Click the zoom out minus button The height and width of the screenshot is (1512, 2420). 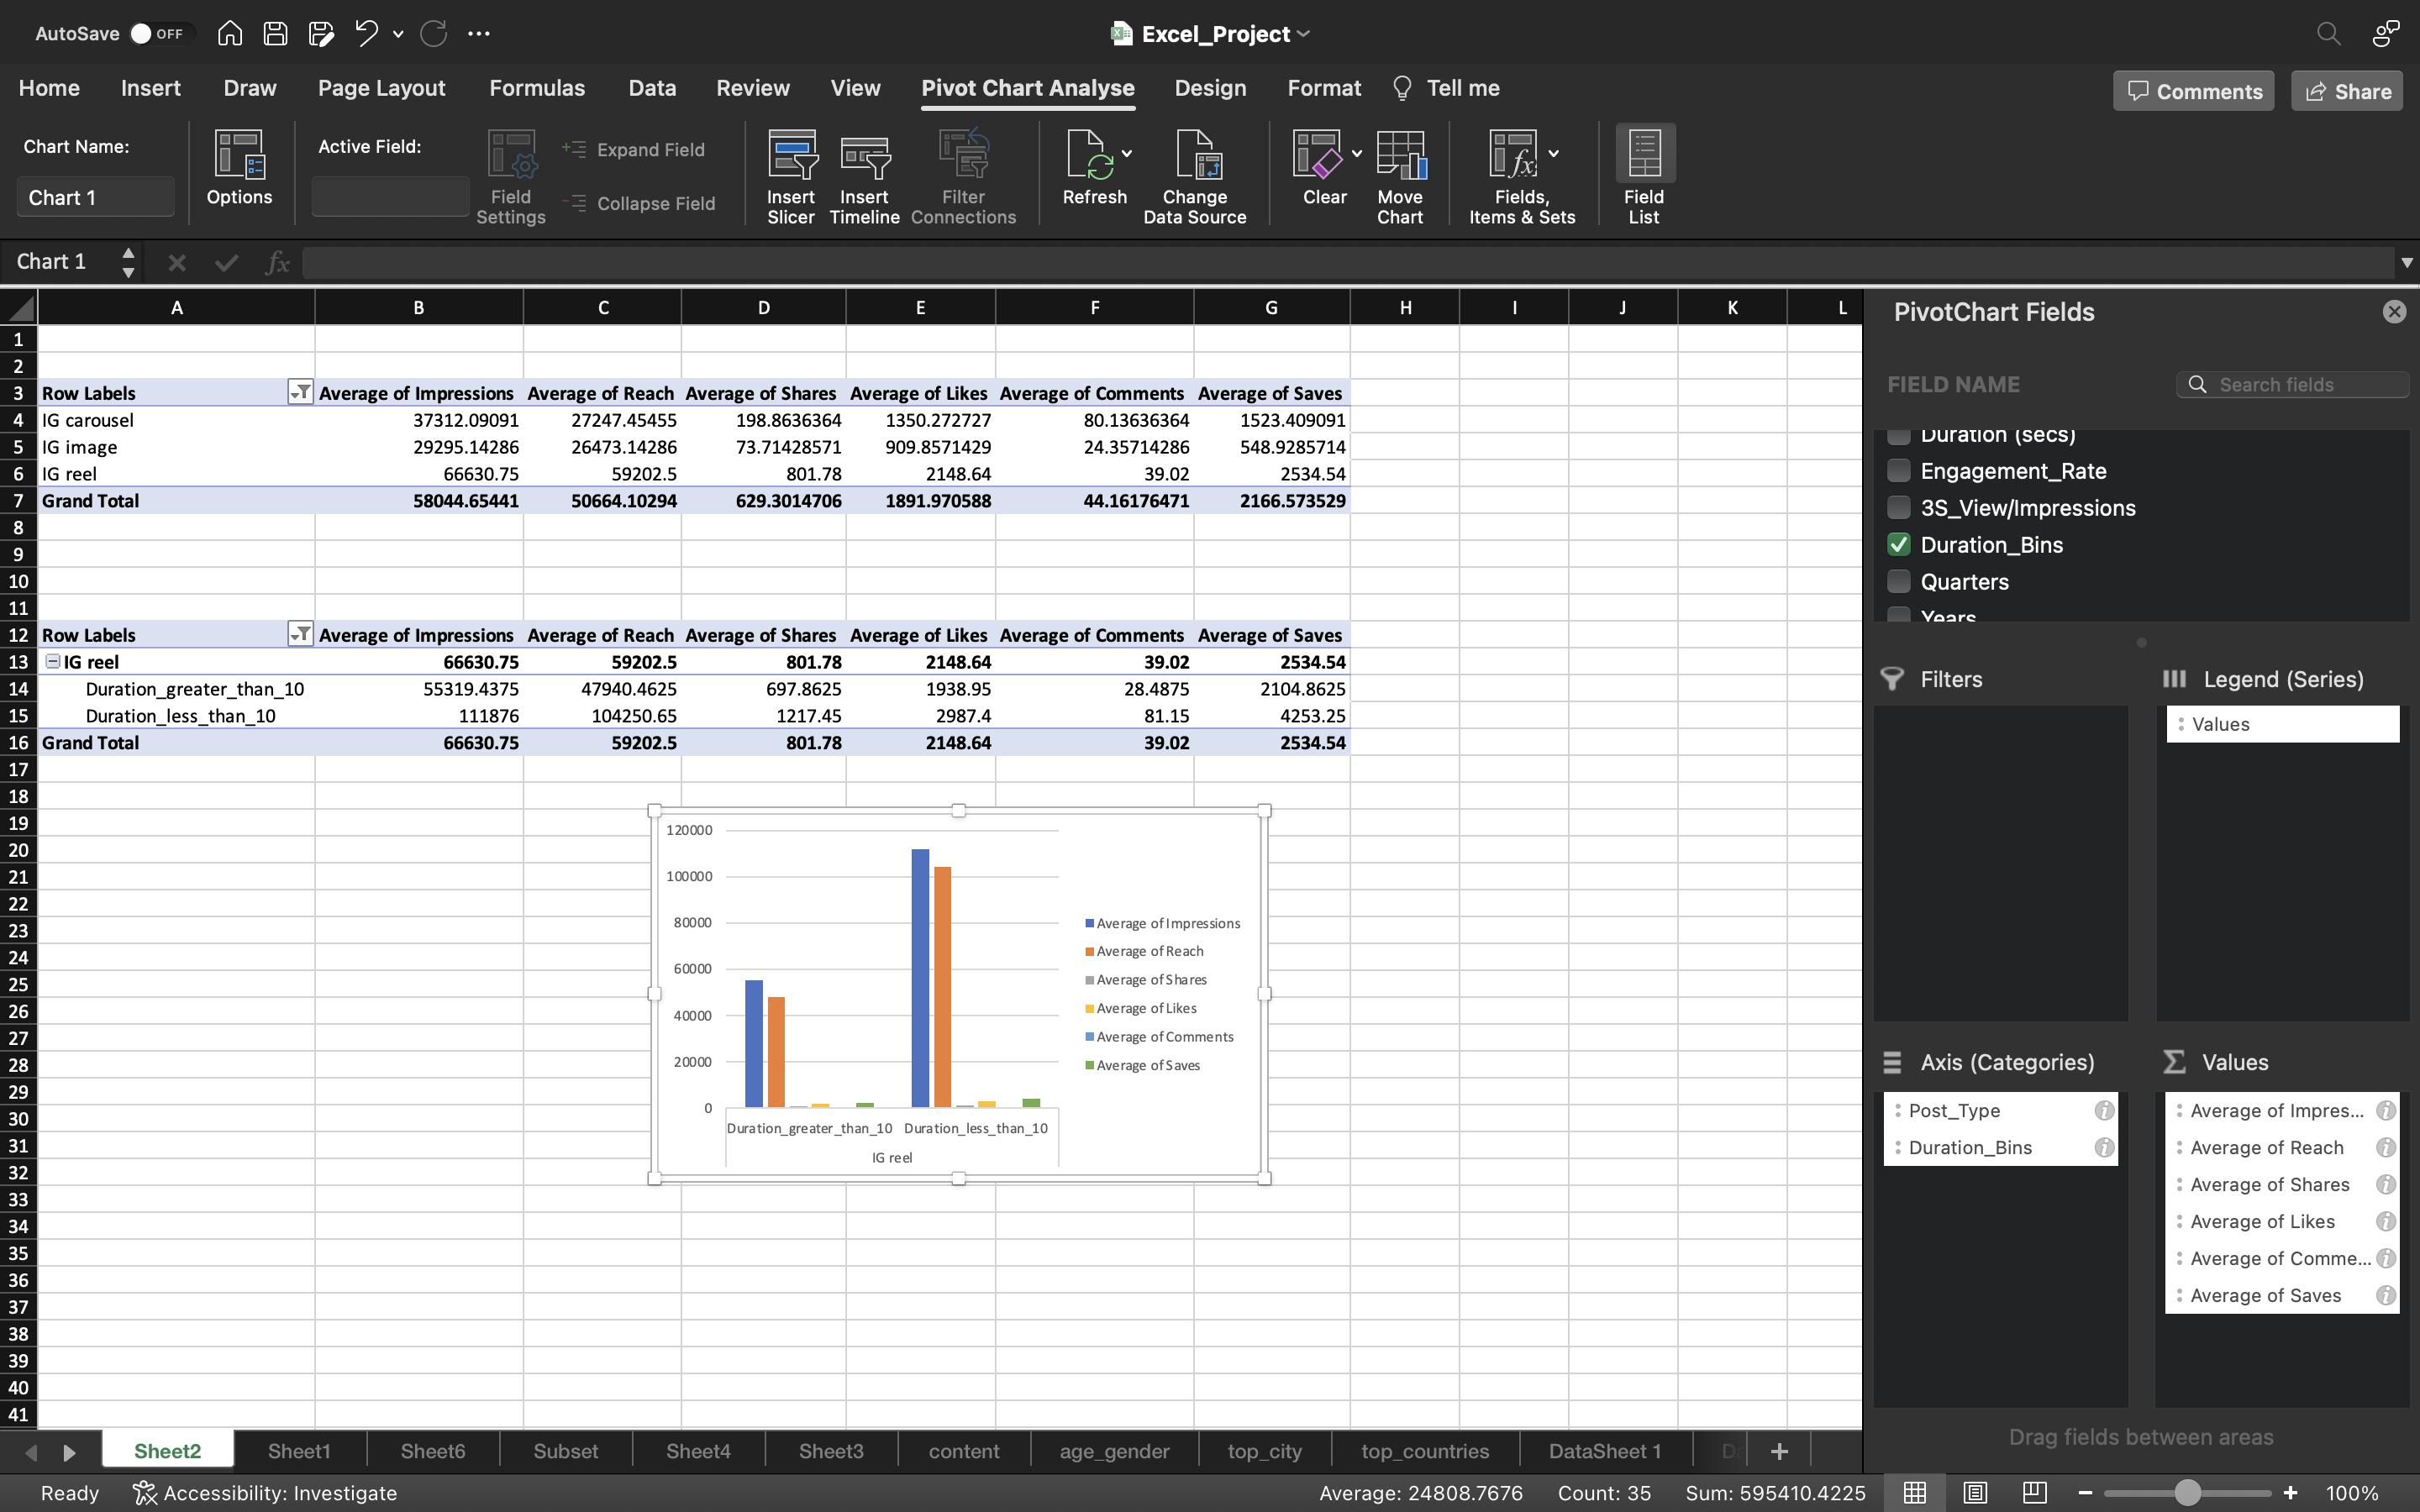pos(2085,1492)
